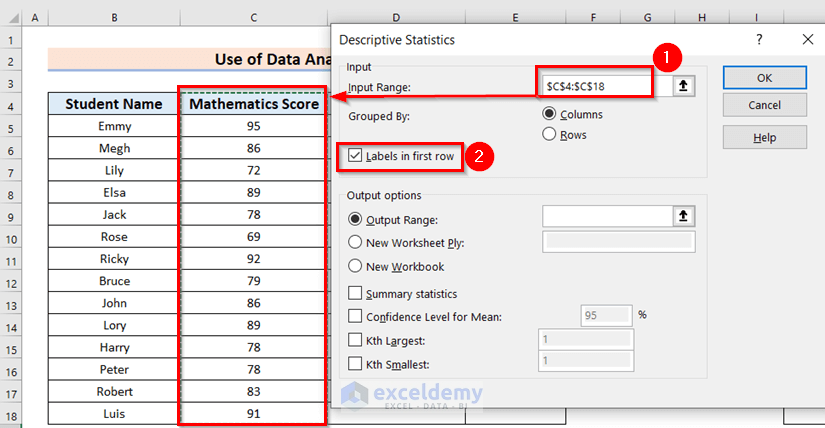Click the Help button in the dialog
Screen dimensions: 825x428
pos(764,138)
